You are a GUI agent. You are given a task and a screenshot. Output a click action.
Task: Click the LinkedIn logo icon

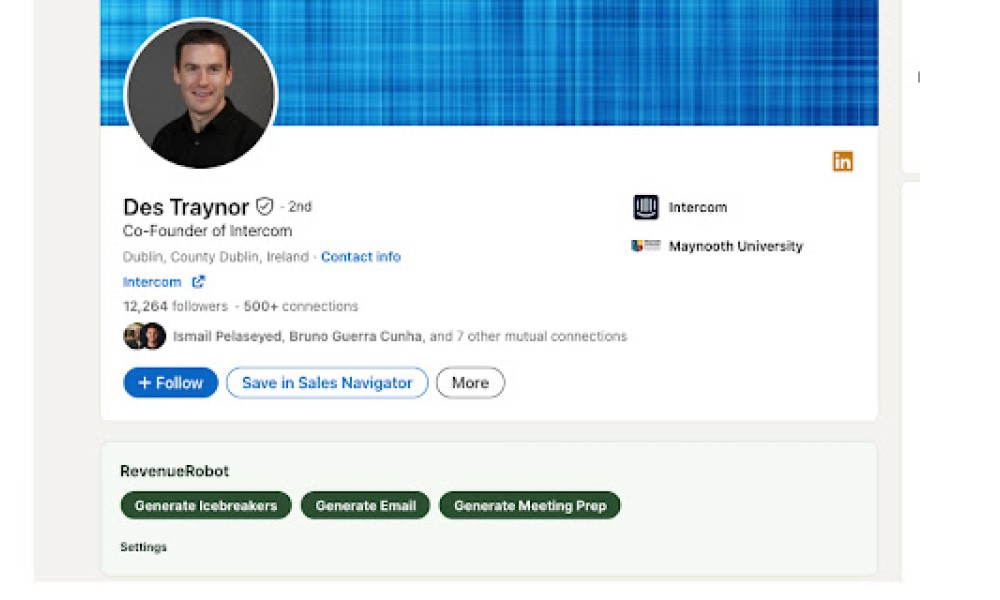click(842, 161)
